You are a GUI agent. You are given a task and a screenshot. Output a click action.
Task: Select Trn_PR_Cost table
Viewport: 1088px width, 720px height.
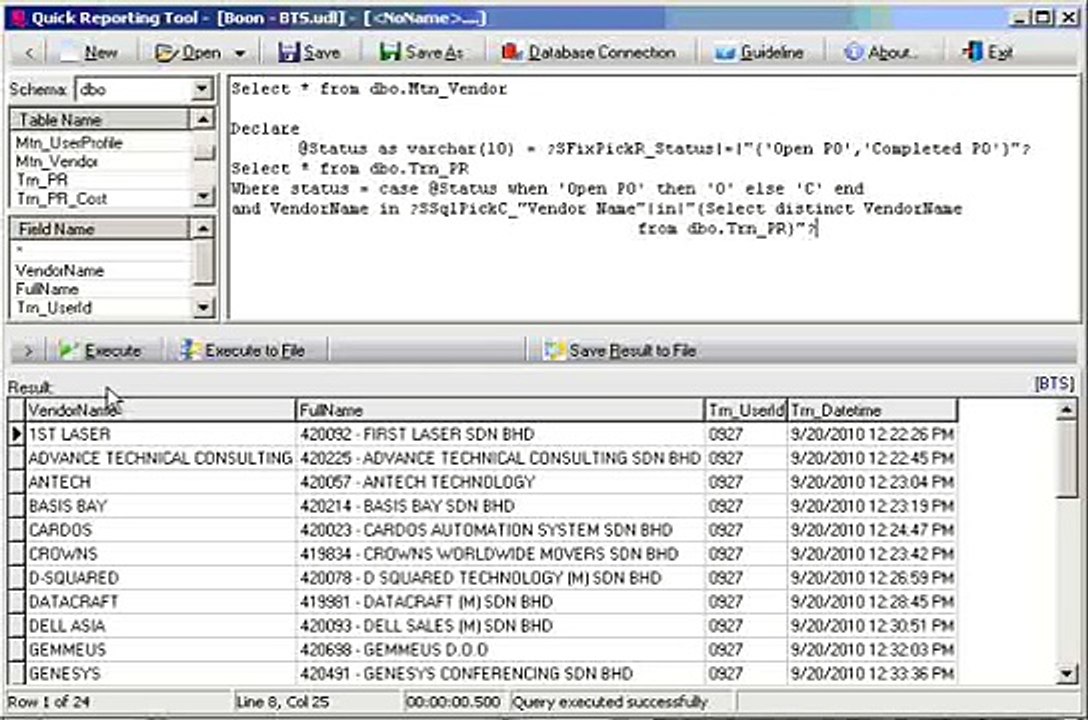pos(61,199)
